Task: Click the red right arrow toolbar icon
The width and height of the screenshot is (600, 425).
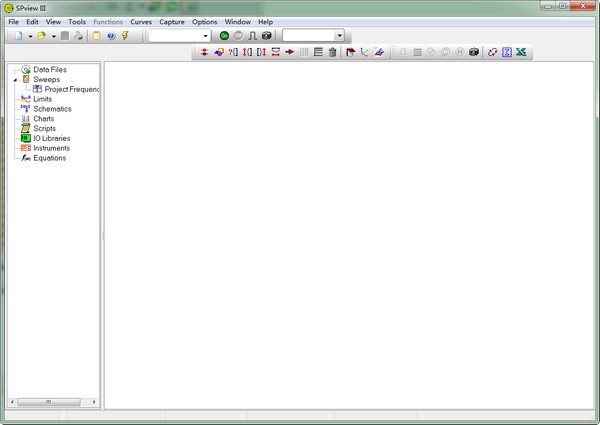Action: [290, 52]
